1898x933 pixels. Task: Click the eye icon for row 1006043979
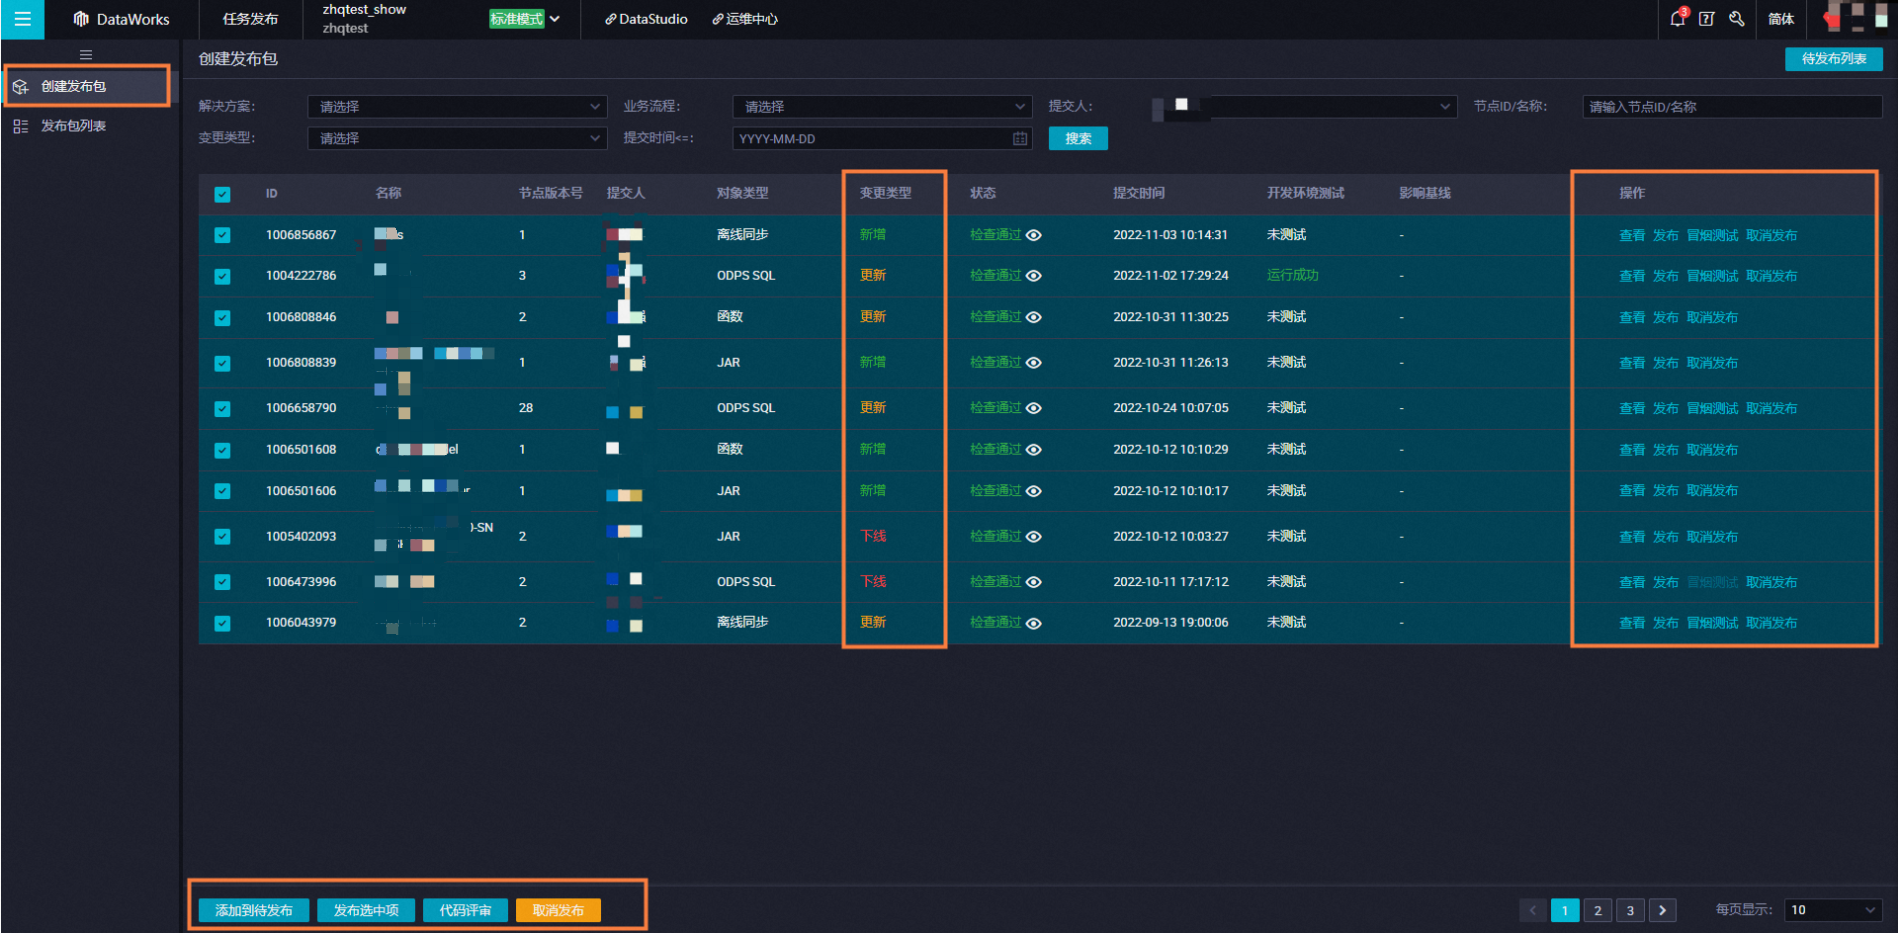[x=1034, y=623]
